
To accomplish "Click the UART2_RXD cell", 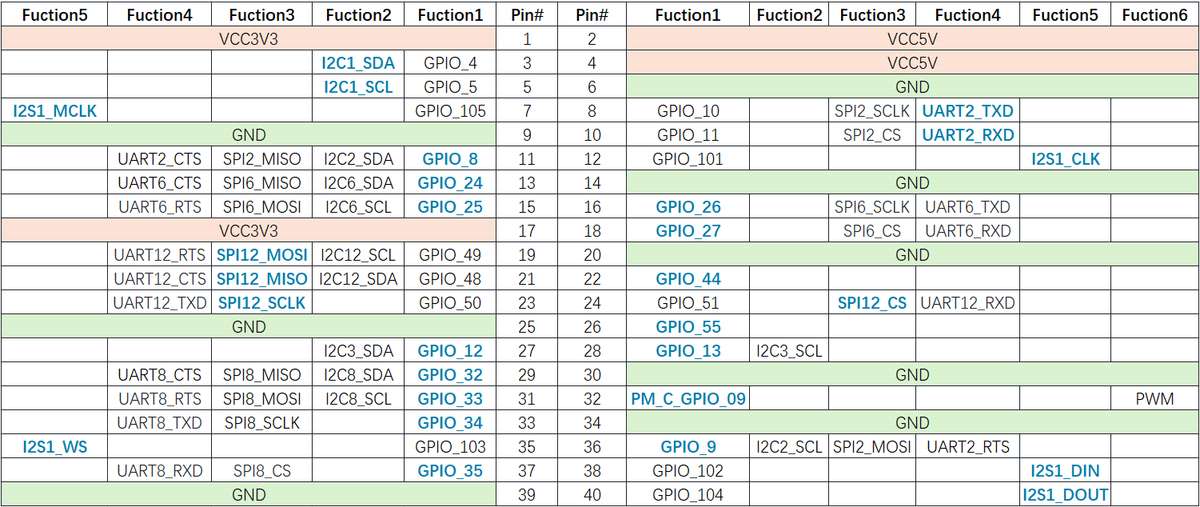I will [x=967, y=135].
